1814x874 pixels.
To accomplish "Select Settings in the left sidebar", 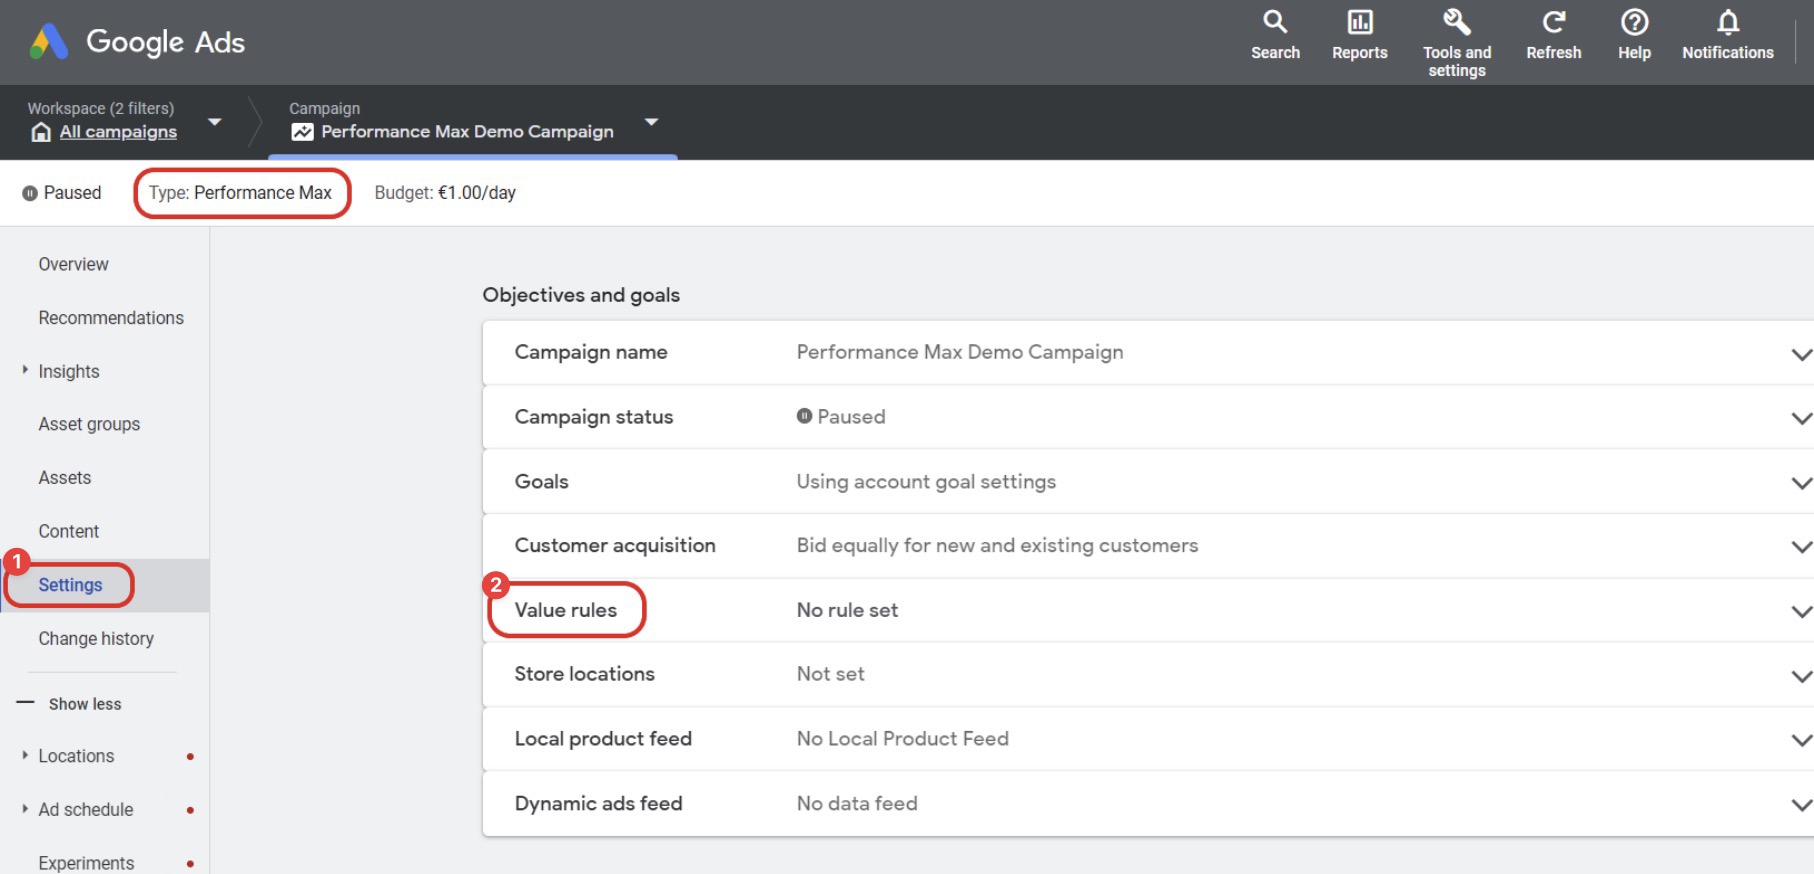I will (x=70, y=585).
